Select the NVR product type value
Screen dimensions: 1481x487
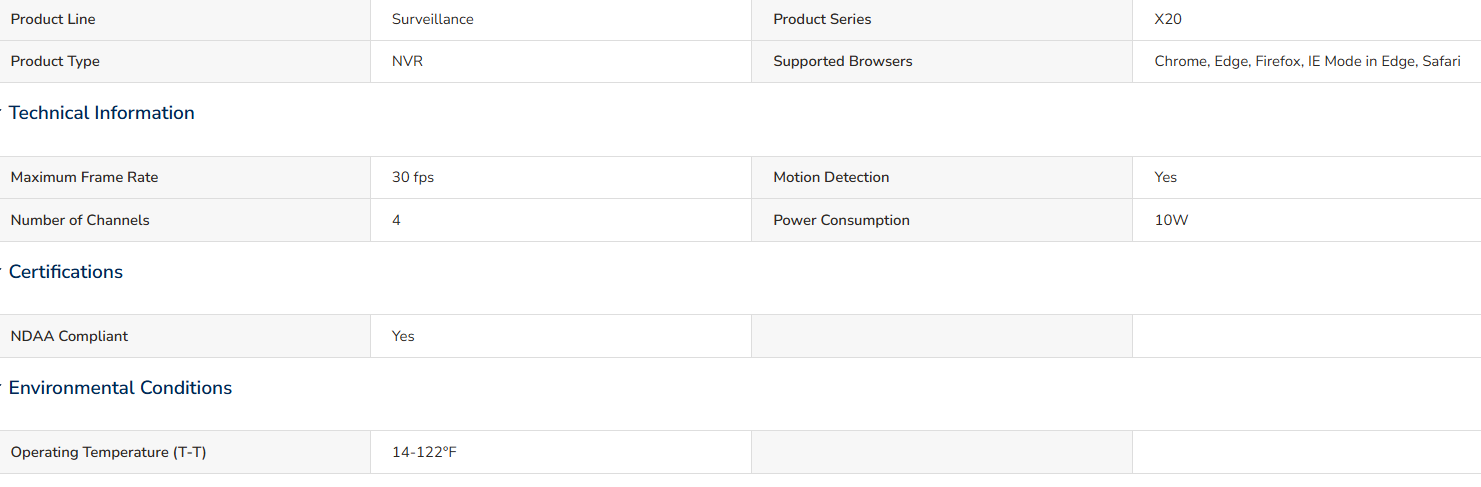[407, 61]
